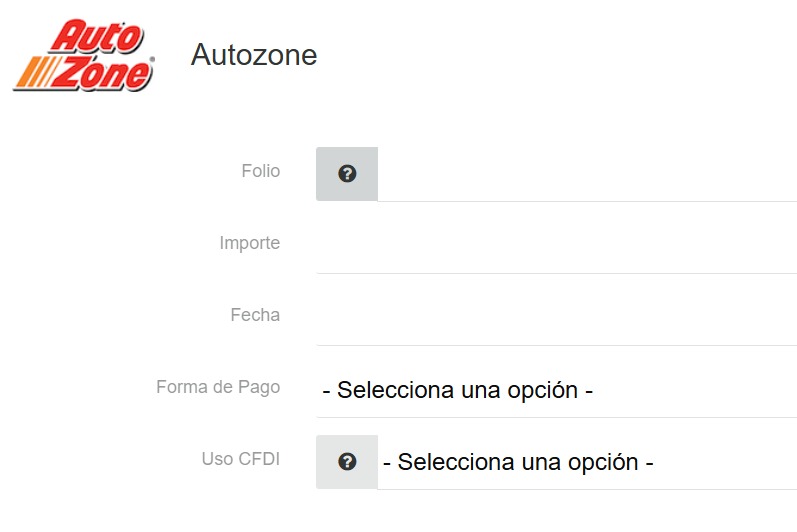Screen dimensions: 797x532
Task: Click the registered trademark symbol on the logo
Action: pyautogui.click(x=151, y=59)
